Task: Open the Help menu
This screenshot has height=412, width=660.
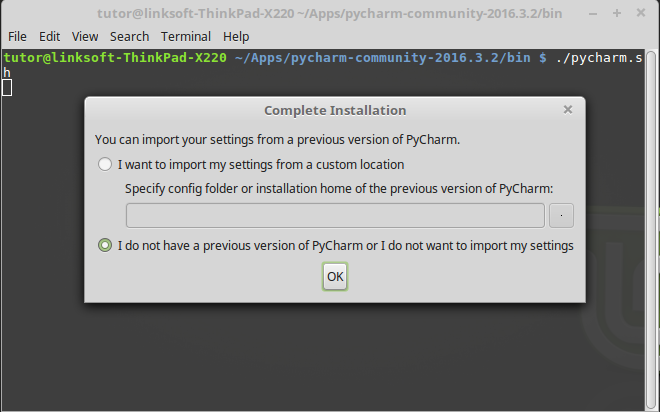Action: click(x=236, y=36)
